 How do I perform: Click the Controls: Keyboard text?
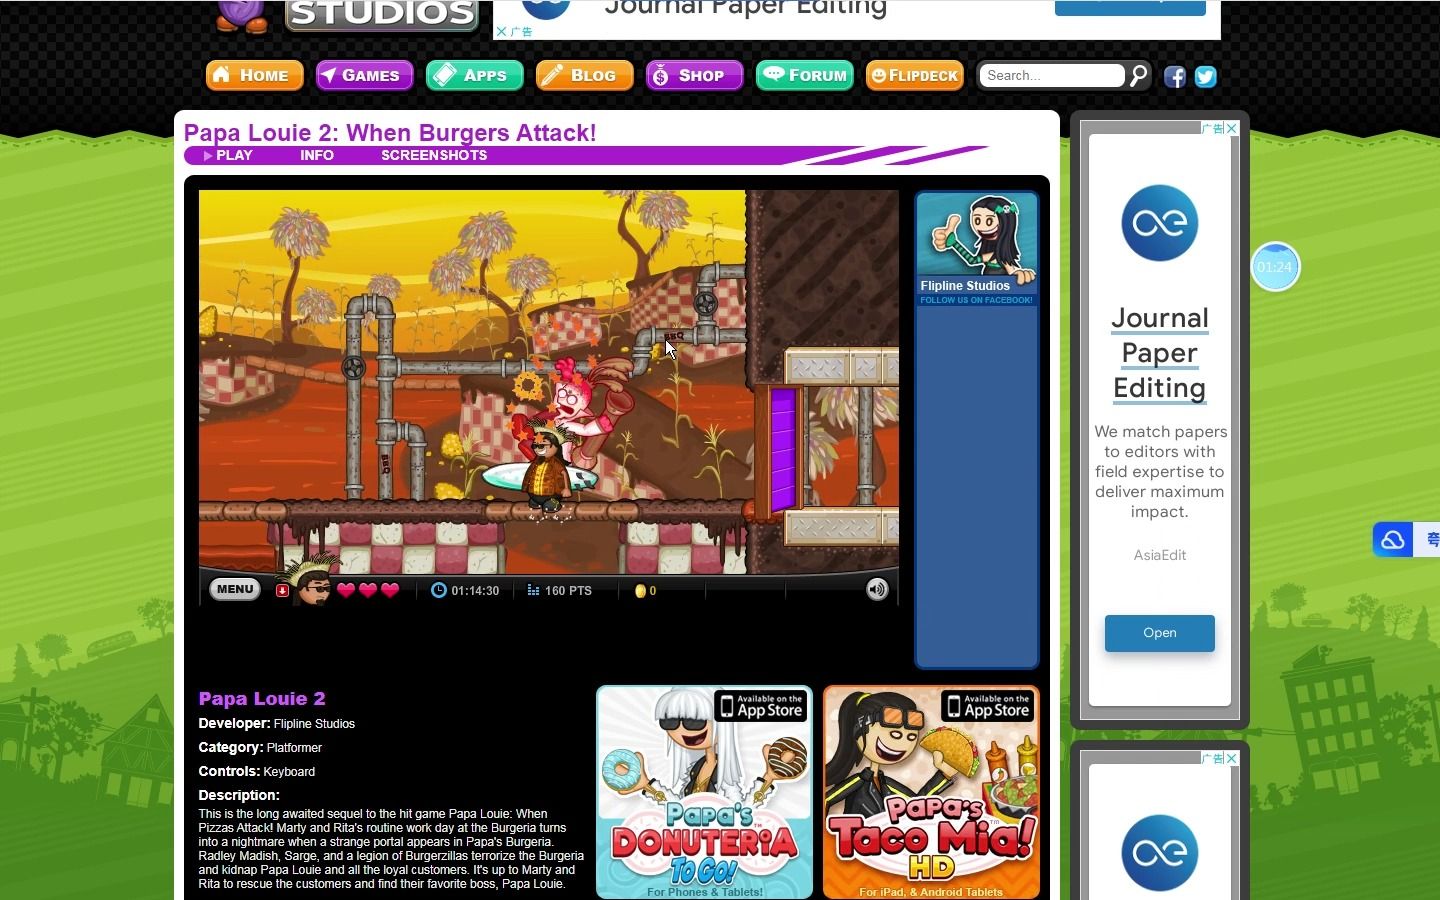(x=257, y=771)
